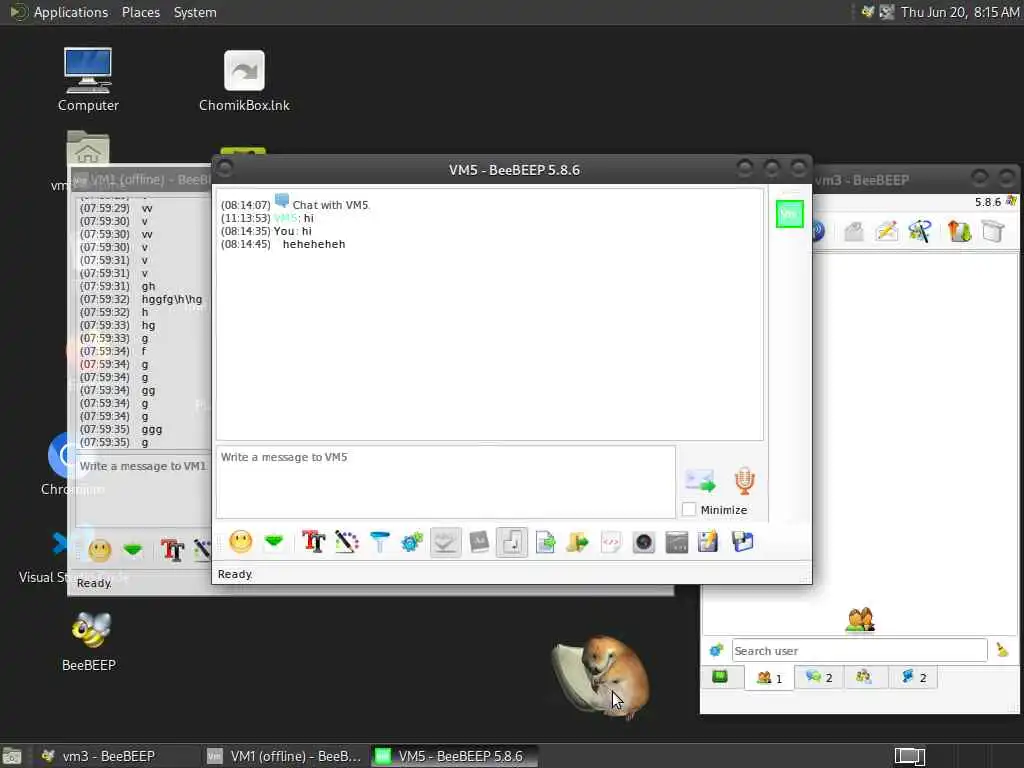
Task: Open the System menu
Action: tap(195, 12)
